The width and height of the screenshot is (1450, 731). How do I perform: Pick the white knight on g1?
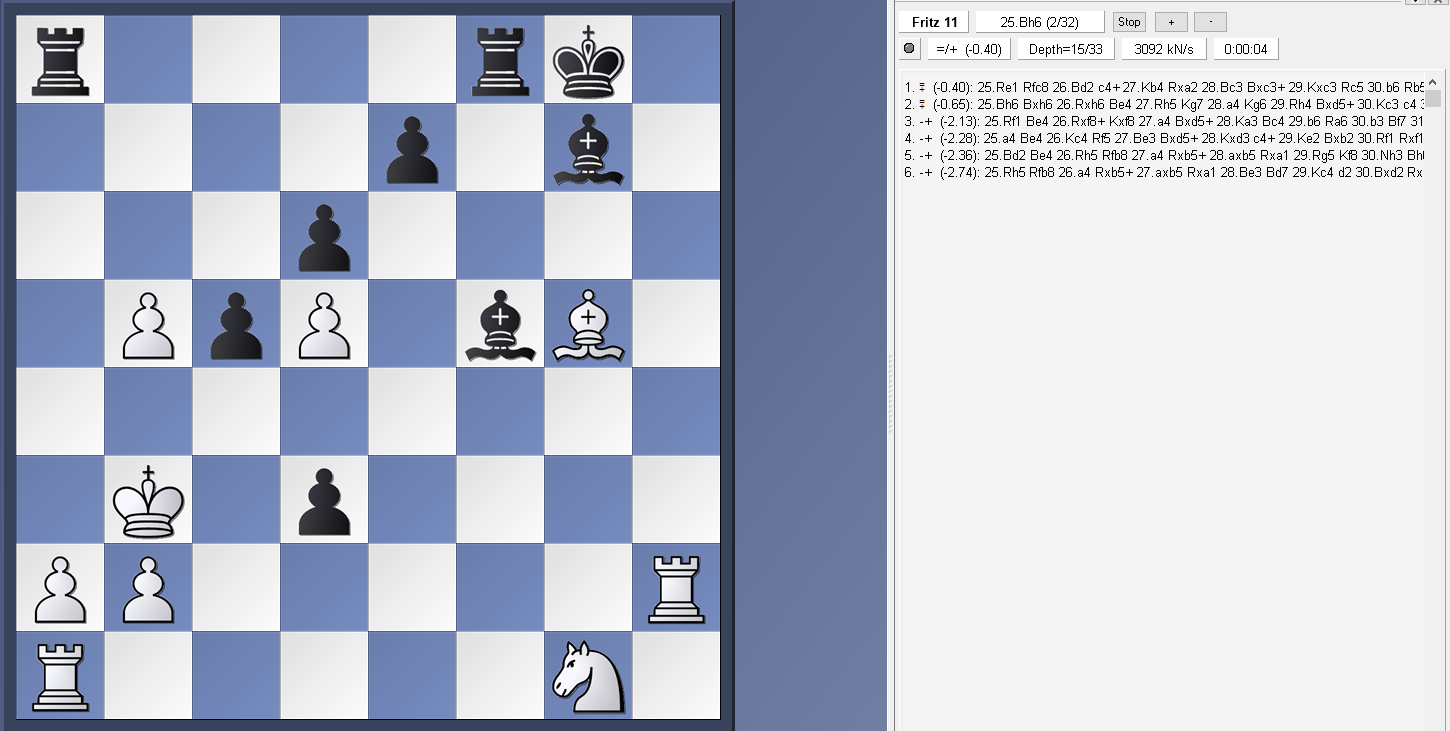point(588,676)
